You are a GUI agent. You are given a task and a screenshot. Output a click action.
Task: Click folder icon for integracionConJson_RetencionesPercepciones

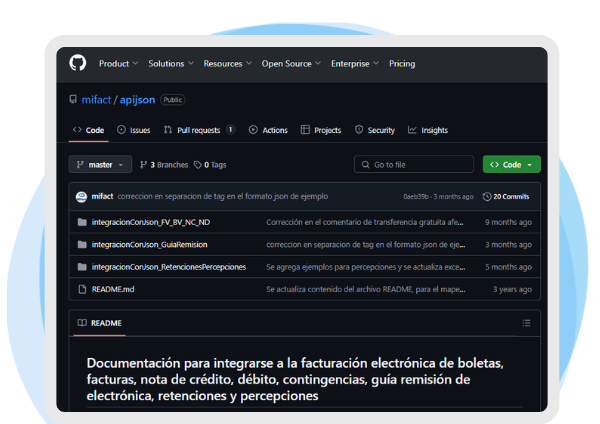[x=82, y=267]
